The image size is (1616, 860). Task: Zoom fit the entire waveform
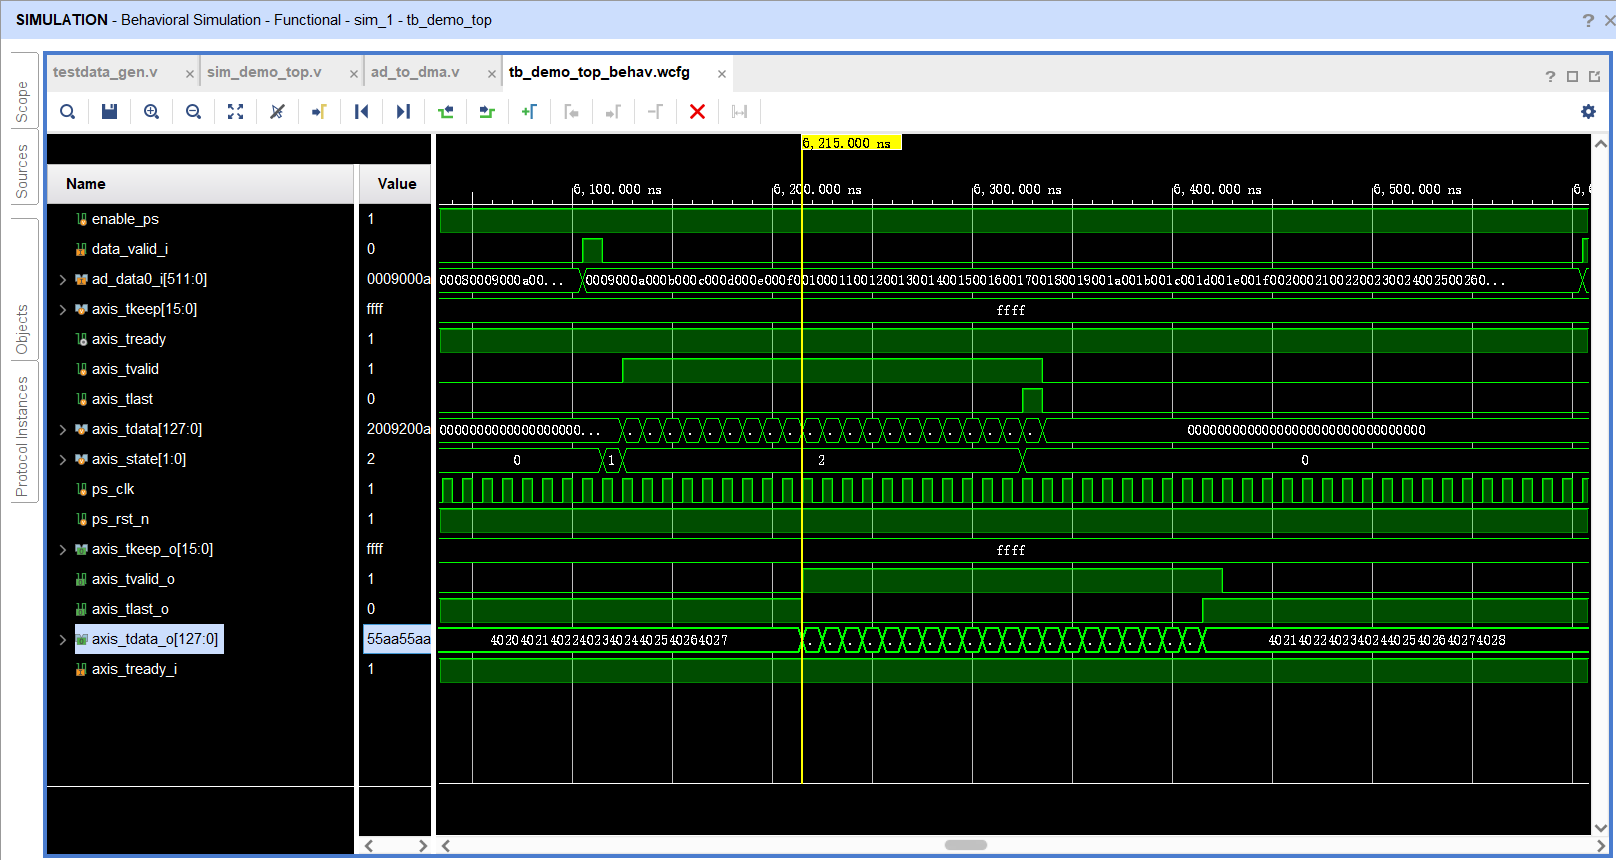[235, 112]
